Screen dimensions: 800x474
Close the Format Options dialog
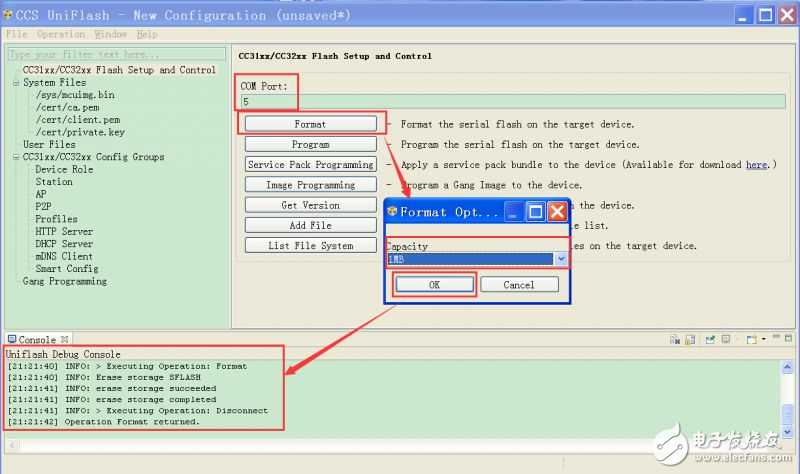(557, 211)
